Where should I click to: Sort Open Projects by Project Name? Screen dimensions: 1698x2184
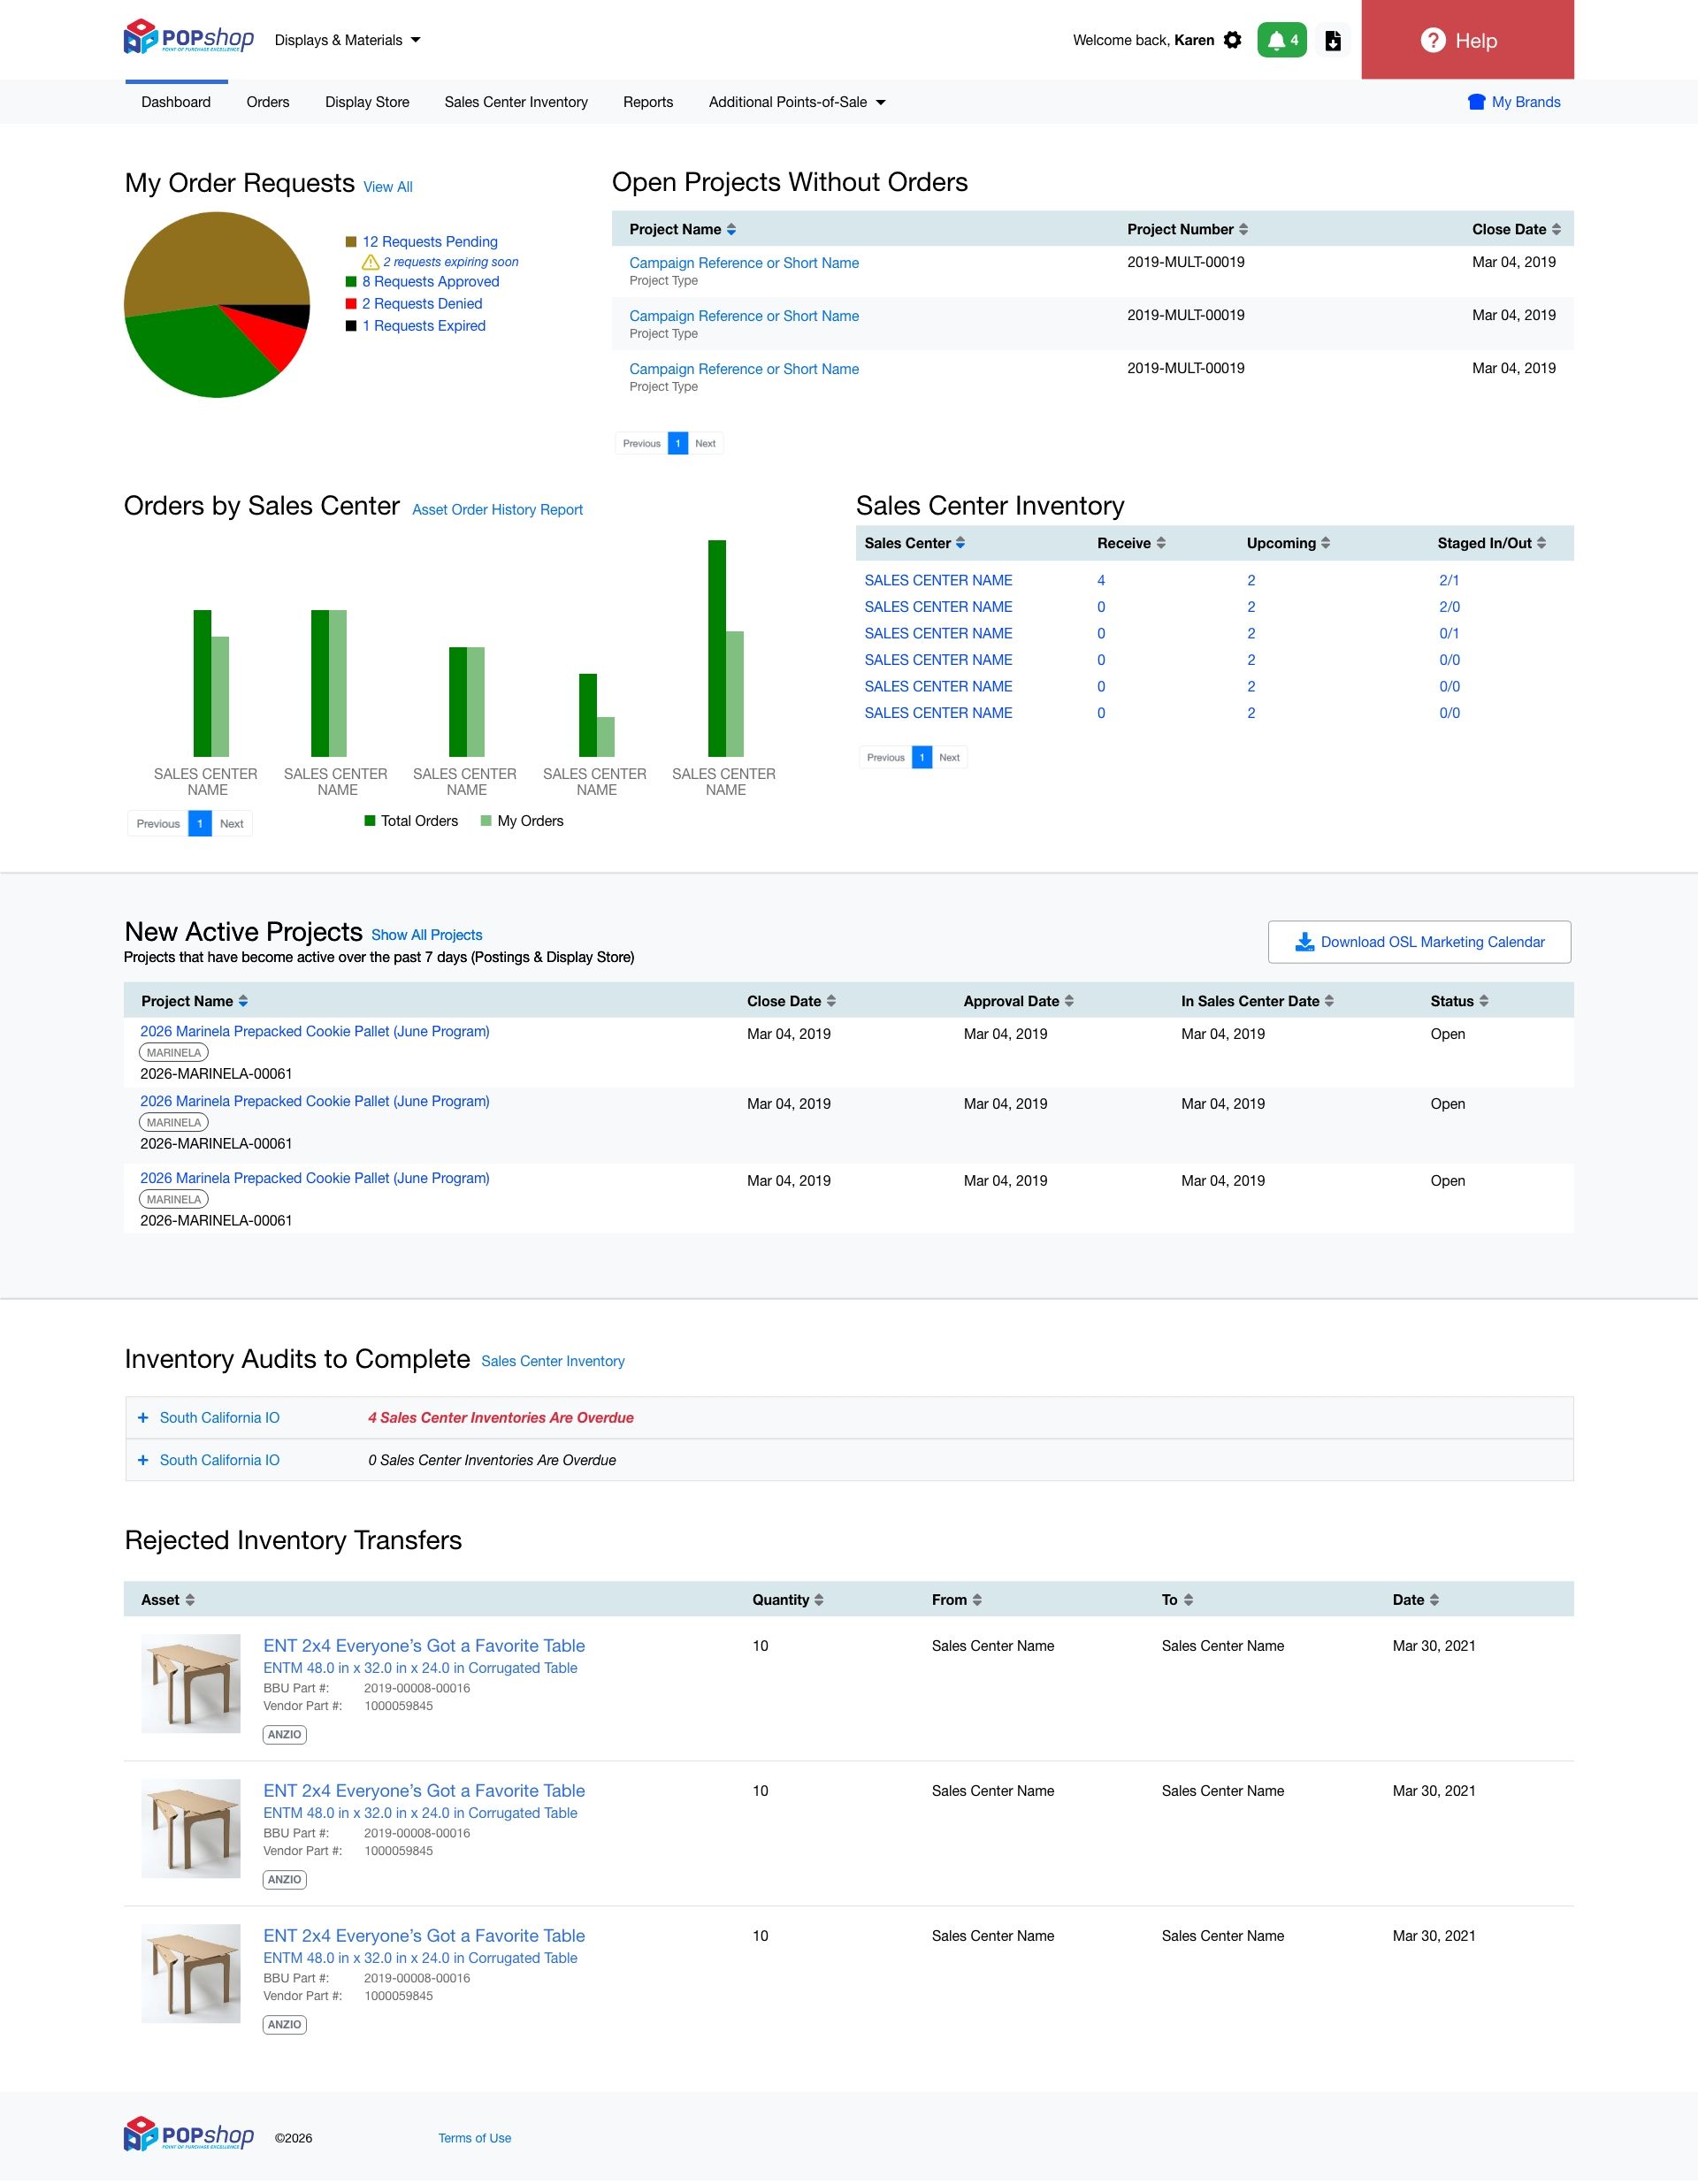(731, 229)
